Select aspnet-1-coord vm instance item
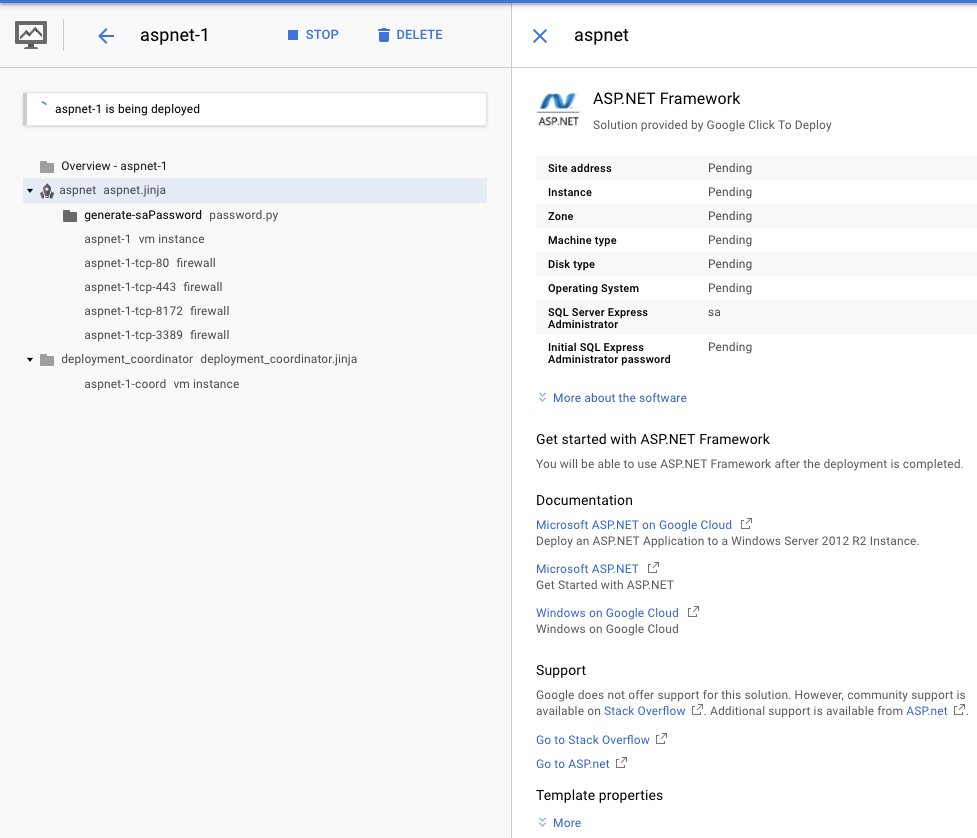The width and height of the screenshot is (977, 838). [161, 385]
